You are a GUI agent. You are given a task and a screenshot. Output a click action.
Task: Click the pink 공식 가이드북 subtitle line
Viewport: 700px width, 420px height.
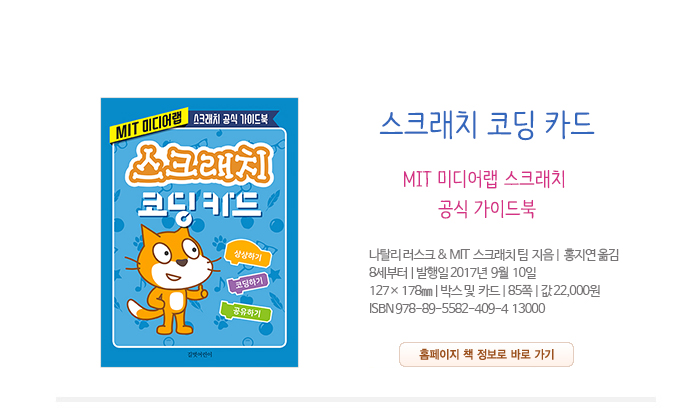pyautogui.click(x=487, y=209)
